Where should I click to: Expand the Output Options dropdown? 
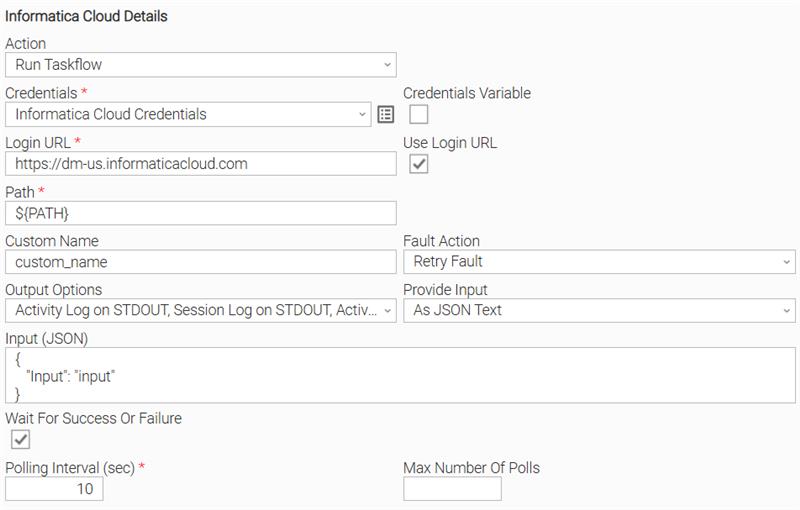click(x=201, y=311)
